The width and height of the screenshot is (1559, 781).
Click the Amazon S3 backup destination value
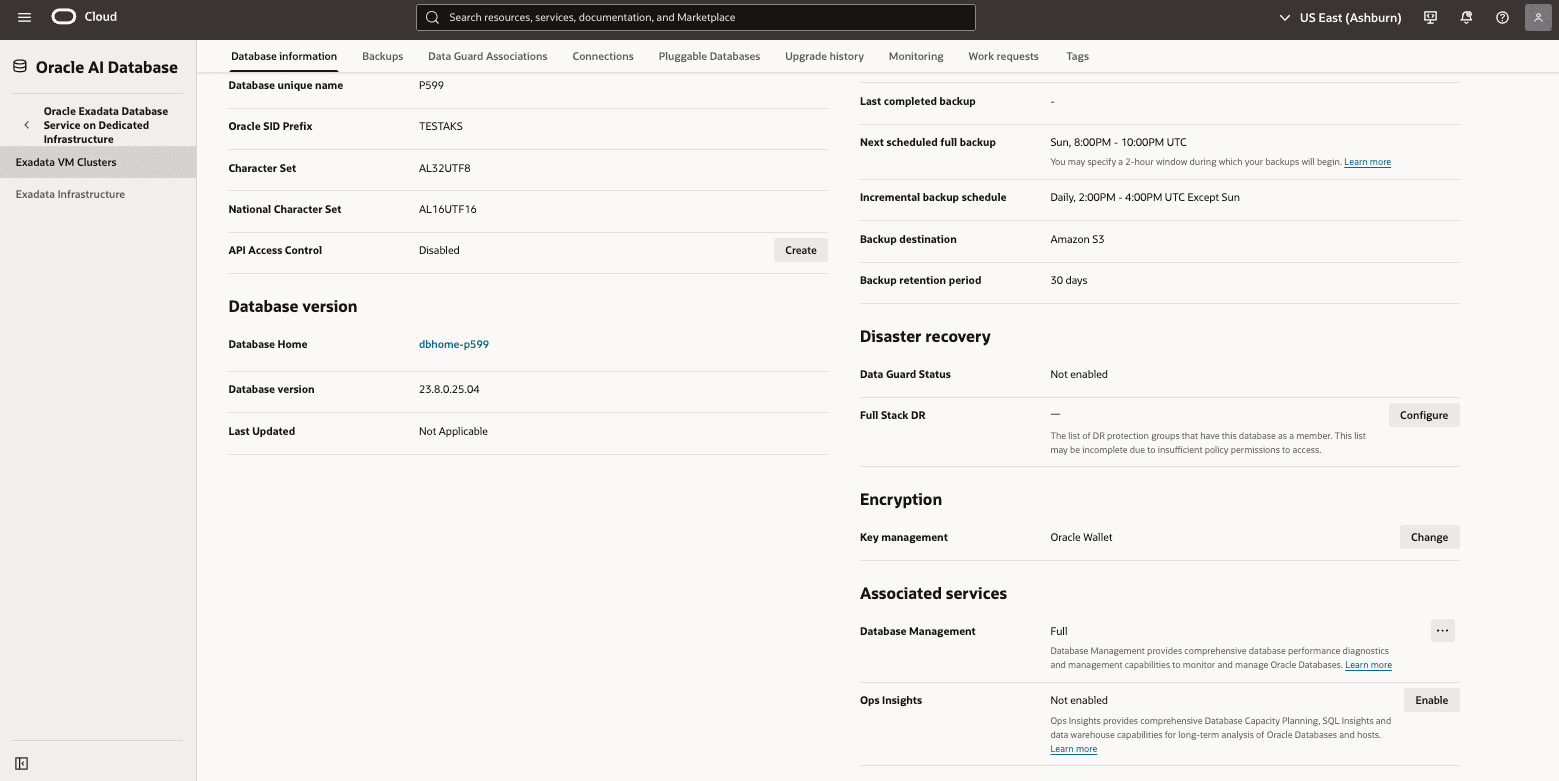point(1077,239)
